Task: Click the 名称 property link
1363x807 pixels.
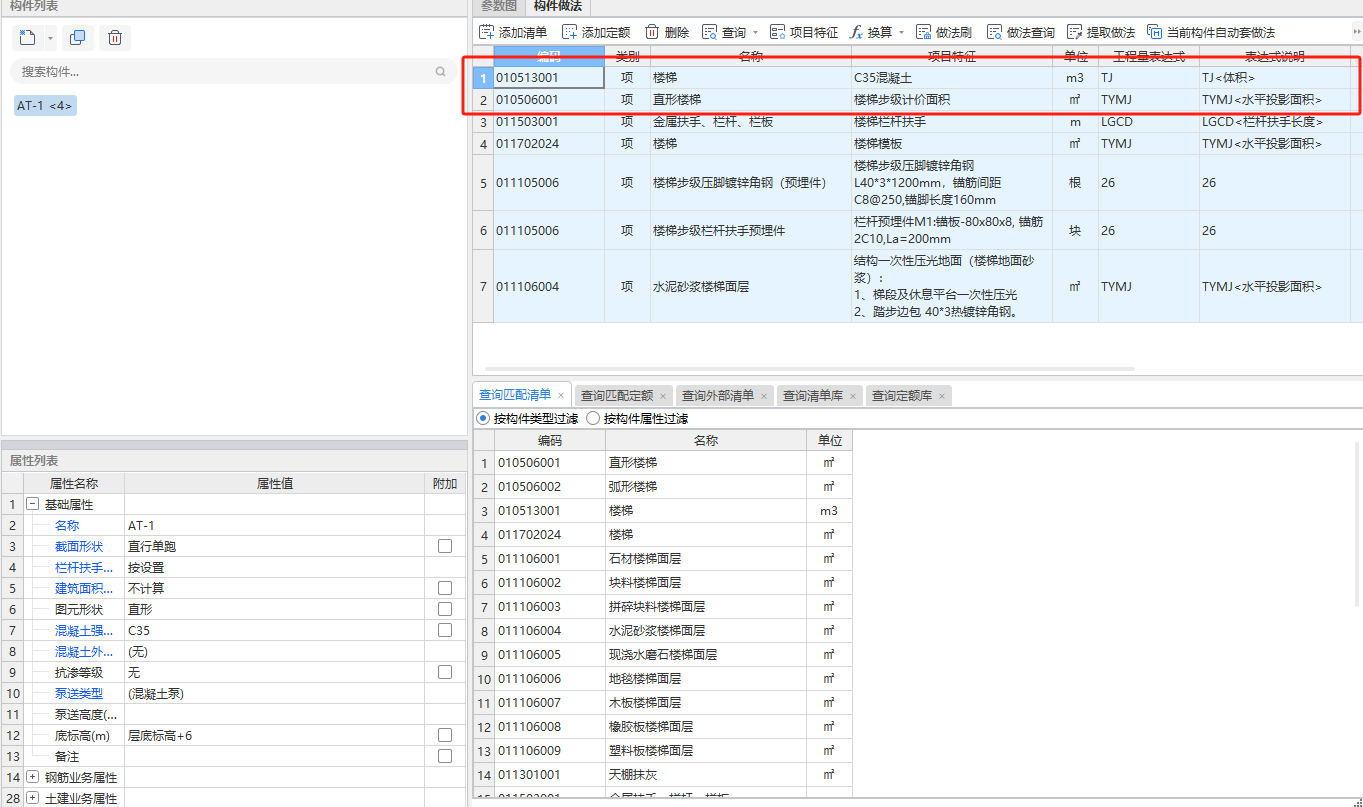Action: (x=67, y=525)
